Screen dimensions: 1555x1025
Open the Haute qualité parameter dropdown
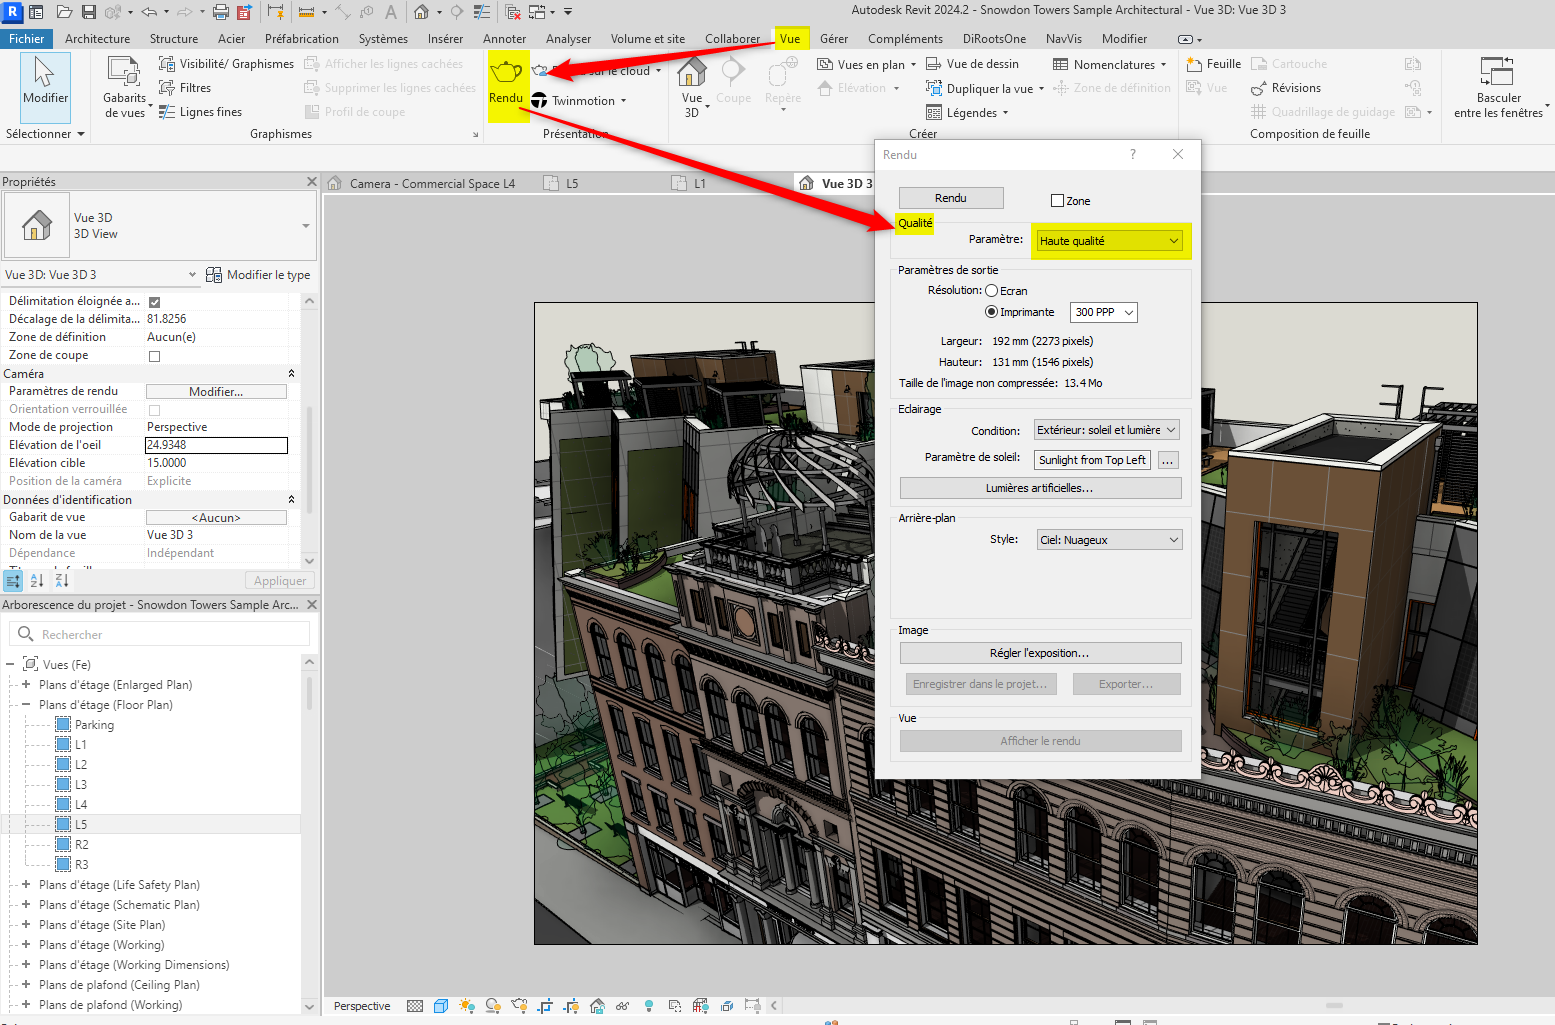click(1109, 241)
